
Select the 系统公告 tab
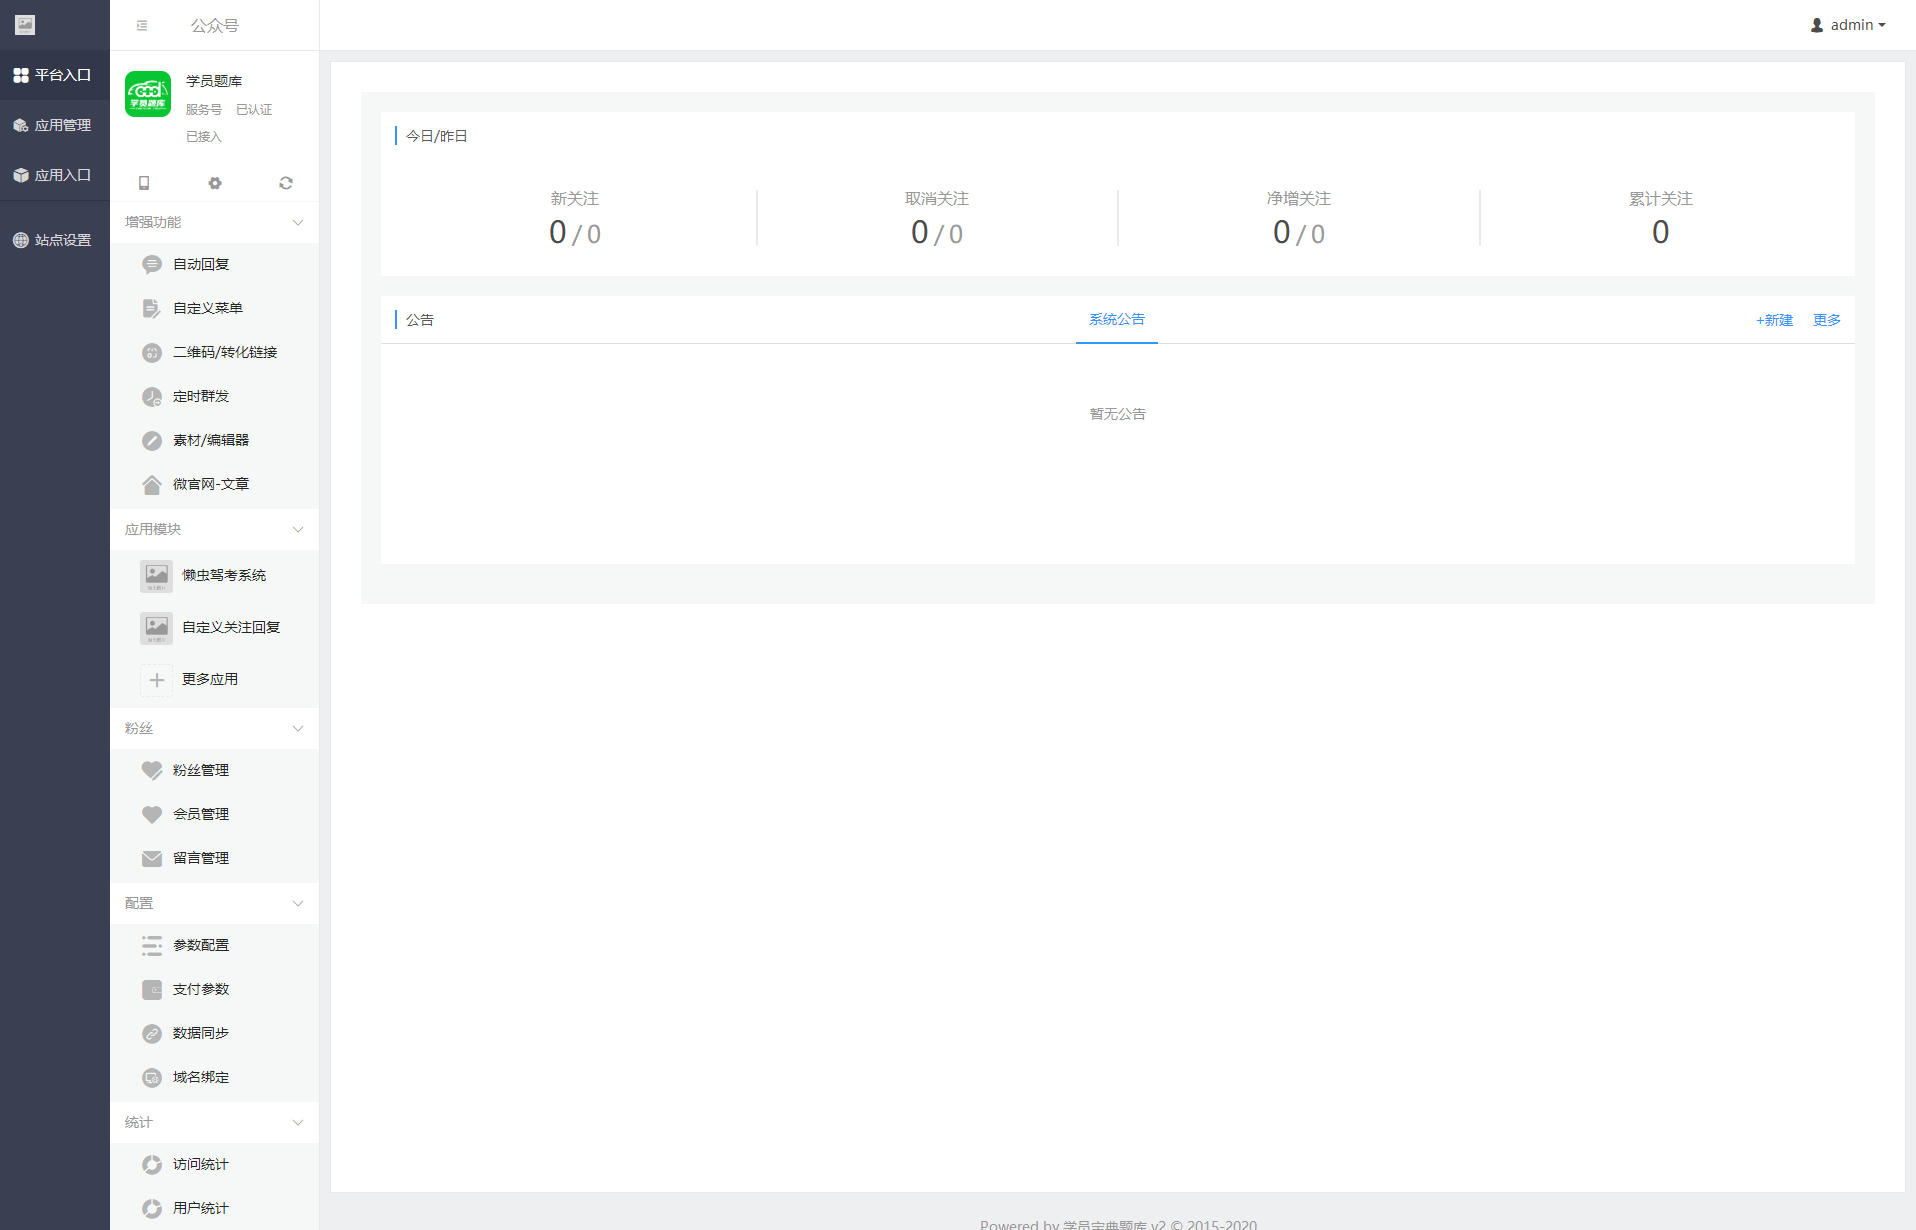[x=1117, y=320]
